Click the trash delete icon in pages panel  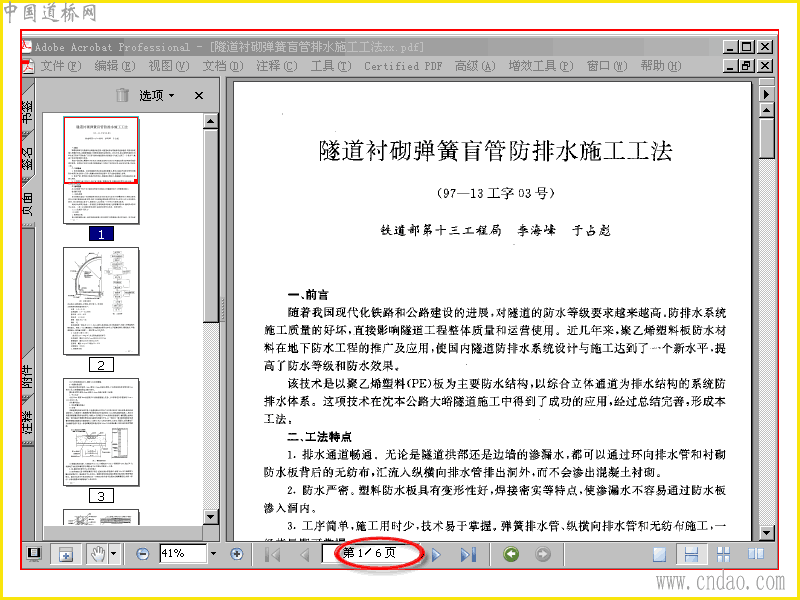tap(122, 95)
